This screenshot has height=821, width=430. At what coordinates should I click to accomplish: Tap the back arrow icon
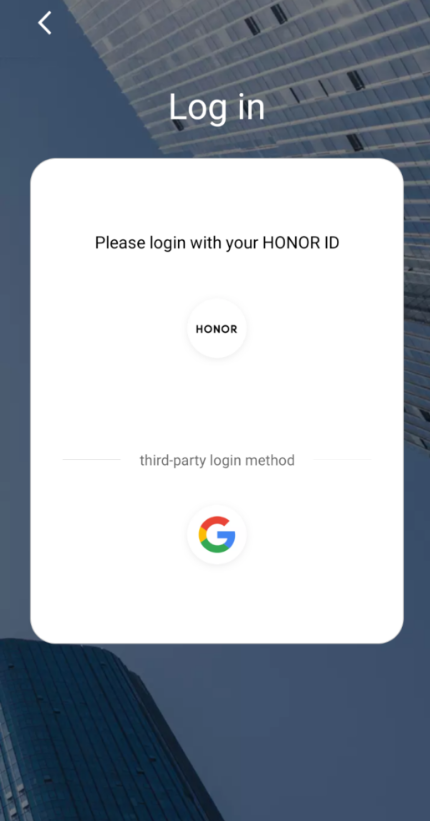(45, 23)
